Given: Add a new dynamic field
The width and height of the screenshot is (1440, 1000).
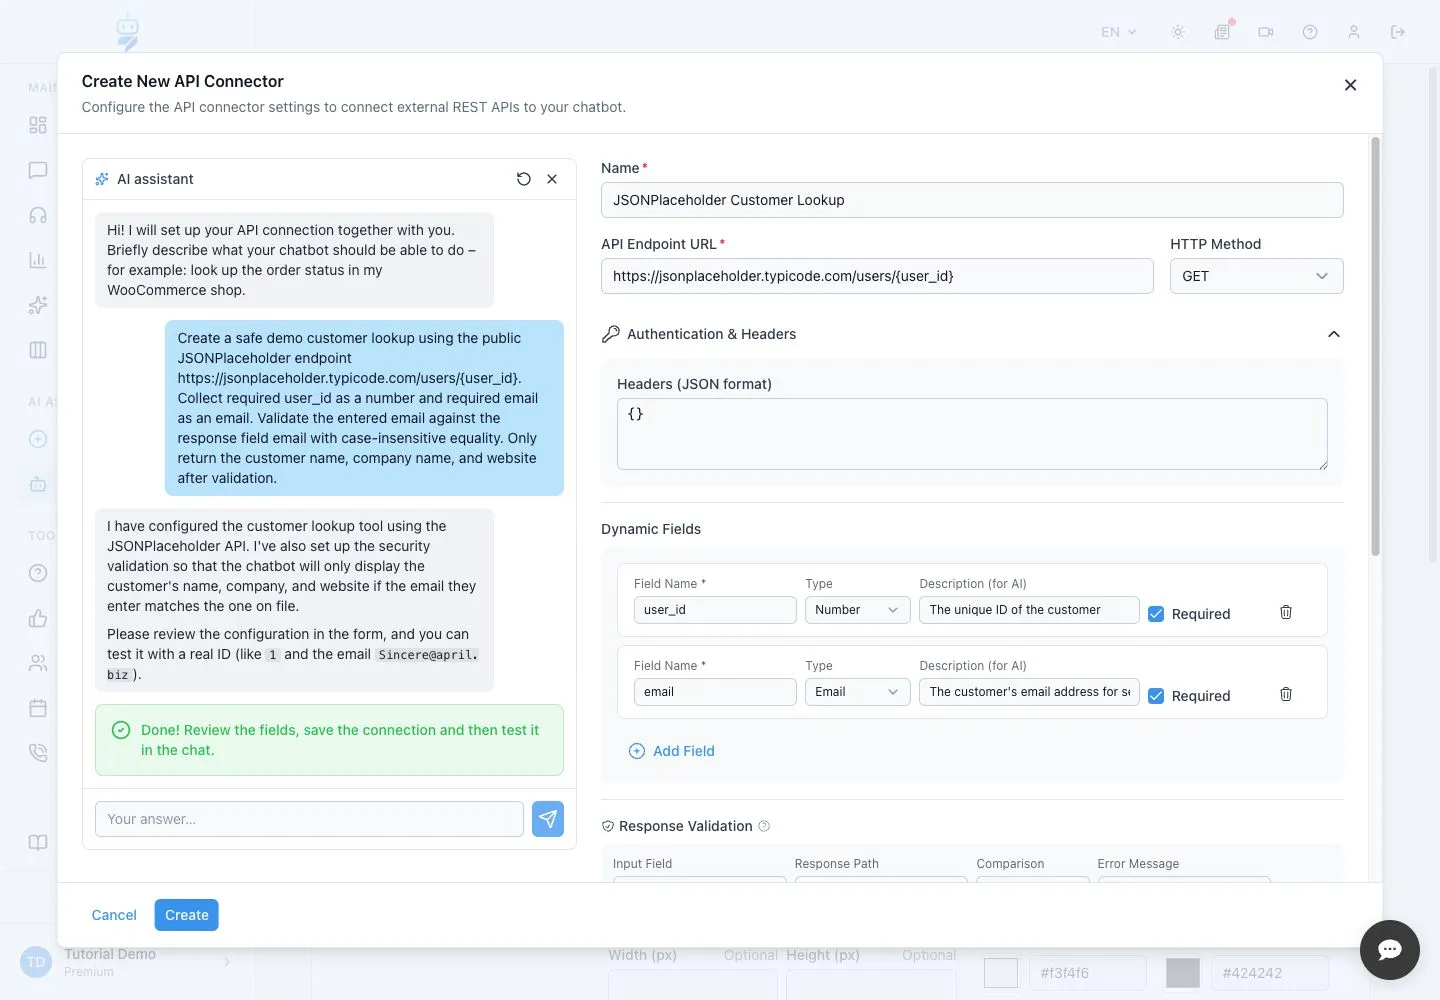Looking at the screenshot, I should 672,751.
